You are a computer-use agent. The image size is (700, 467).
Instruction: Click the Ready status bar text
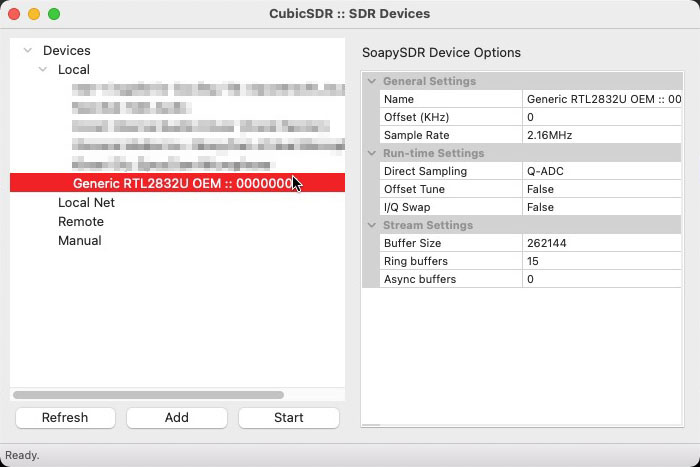22,455
